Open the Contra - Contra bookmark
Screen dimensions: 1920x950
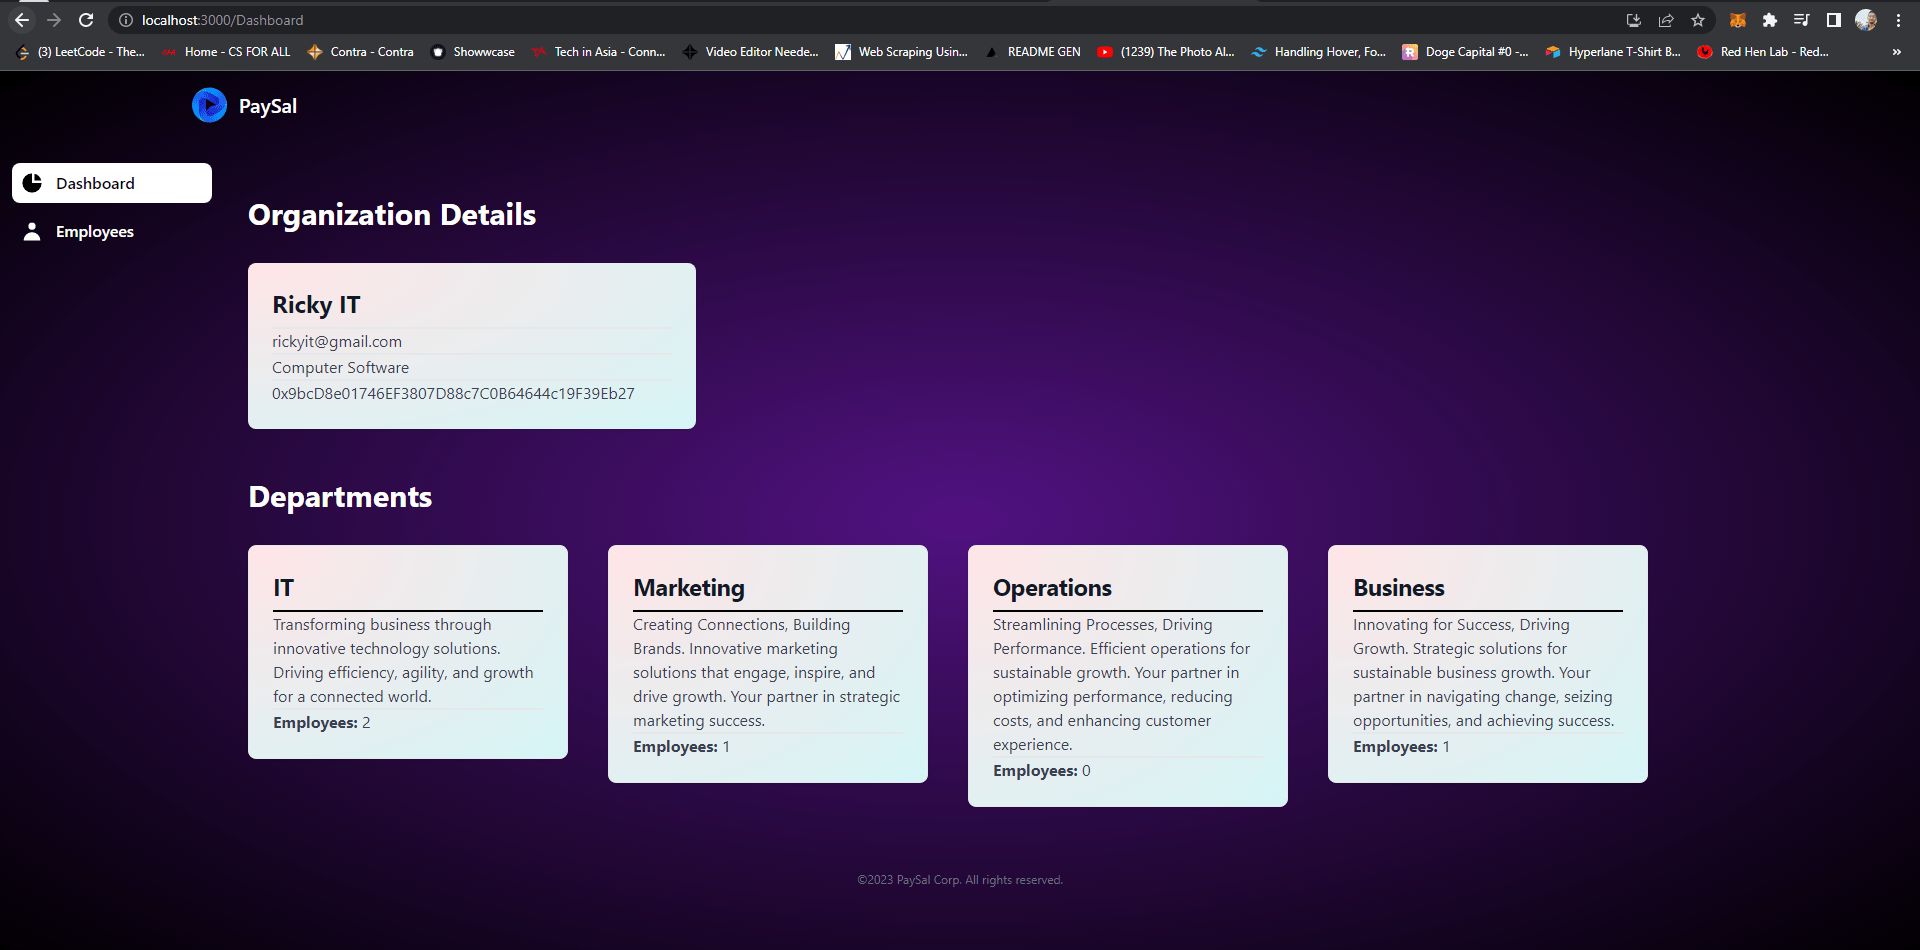pyautogui.click(x=361, y=52)
